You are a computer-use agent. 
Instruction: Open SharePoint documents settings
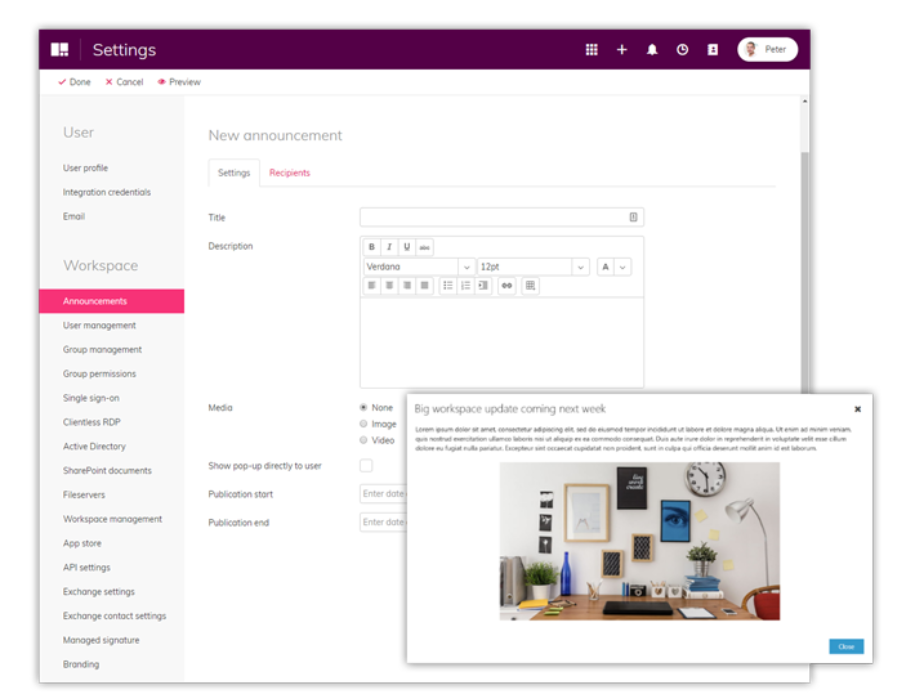pyautogui.click(x=107, y=470)
